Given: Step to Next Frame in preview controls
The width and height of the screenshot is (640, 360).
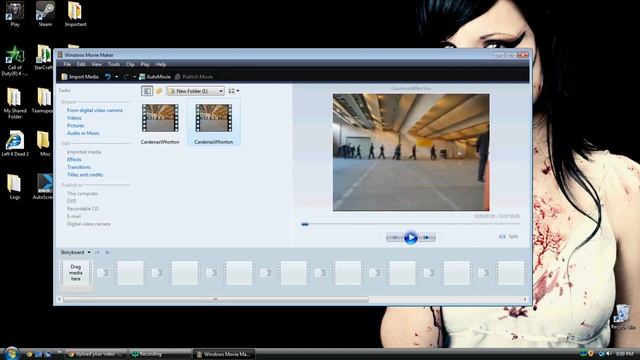Looking at the screenshot, I should [x=427, y=237].
